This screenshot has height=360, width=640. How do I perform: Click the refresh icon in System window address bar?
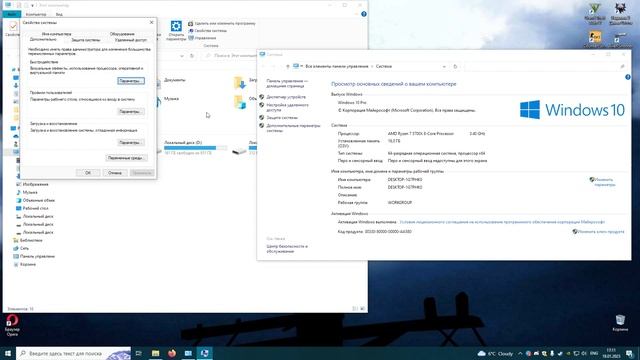pos(455,66)
